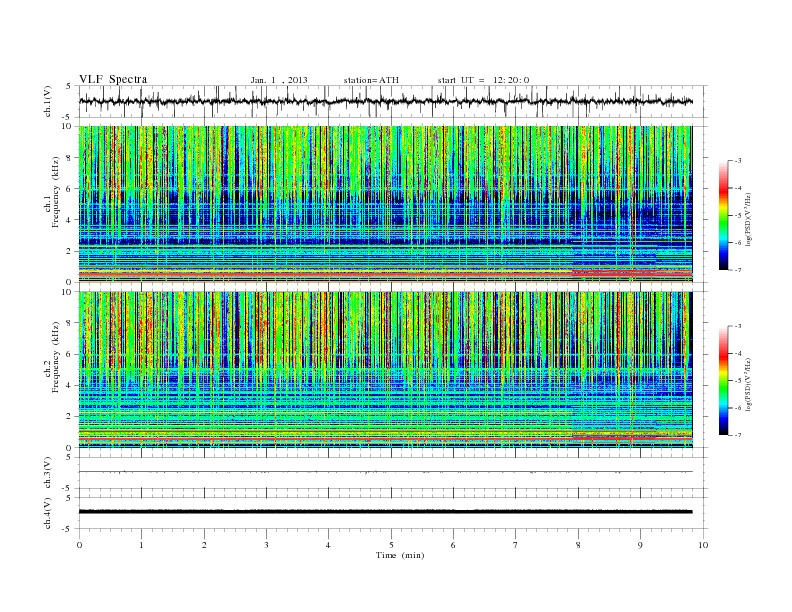The image size is (792, 612).
Task: Click the ch.3 waveform trace panel
Action: pyautogui.click(x=393, y=473)
